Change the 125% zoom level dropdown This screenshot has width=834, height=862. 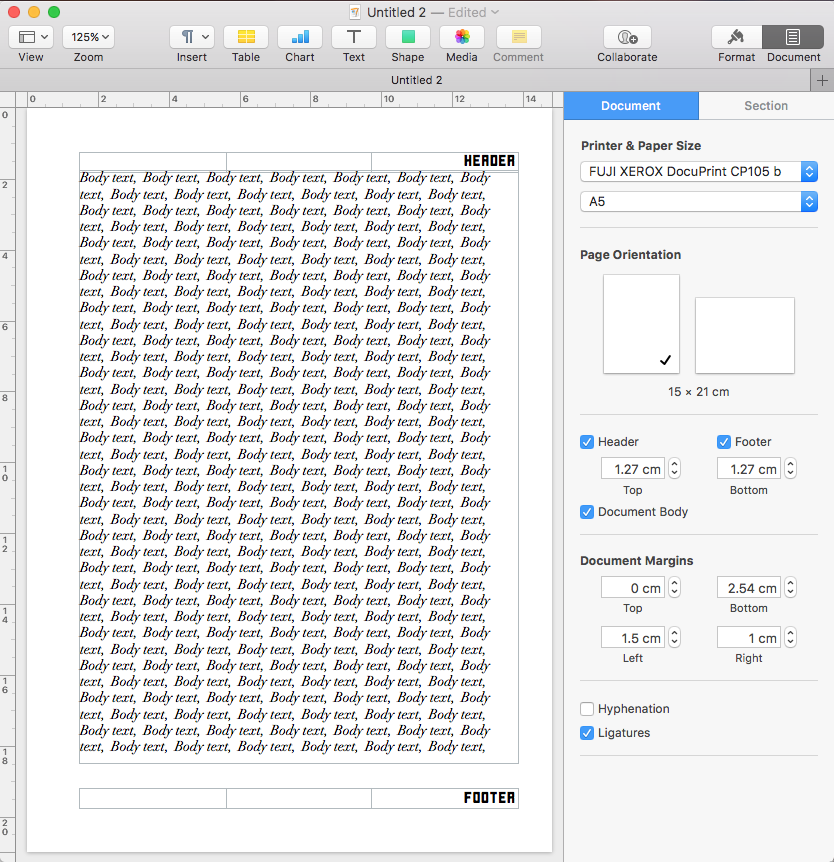coord(88,37)
